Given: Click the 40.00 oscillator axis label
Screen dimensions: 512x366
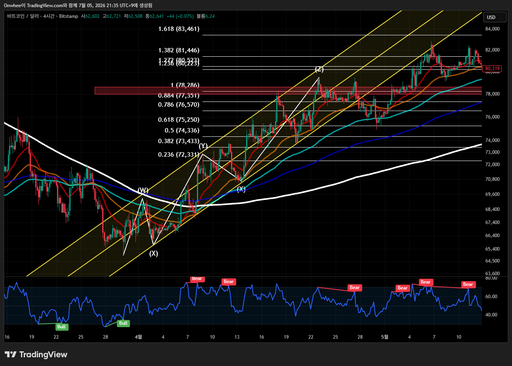Looking at the screenshot, I should click(x=491, y=315).
